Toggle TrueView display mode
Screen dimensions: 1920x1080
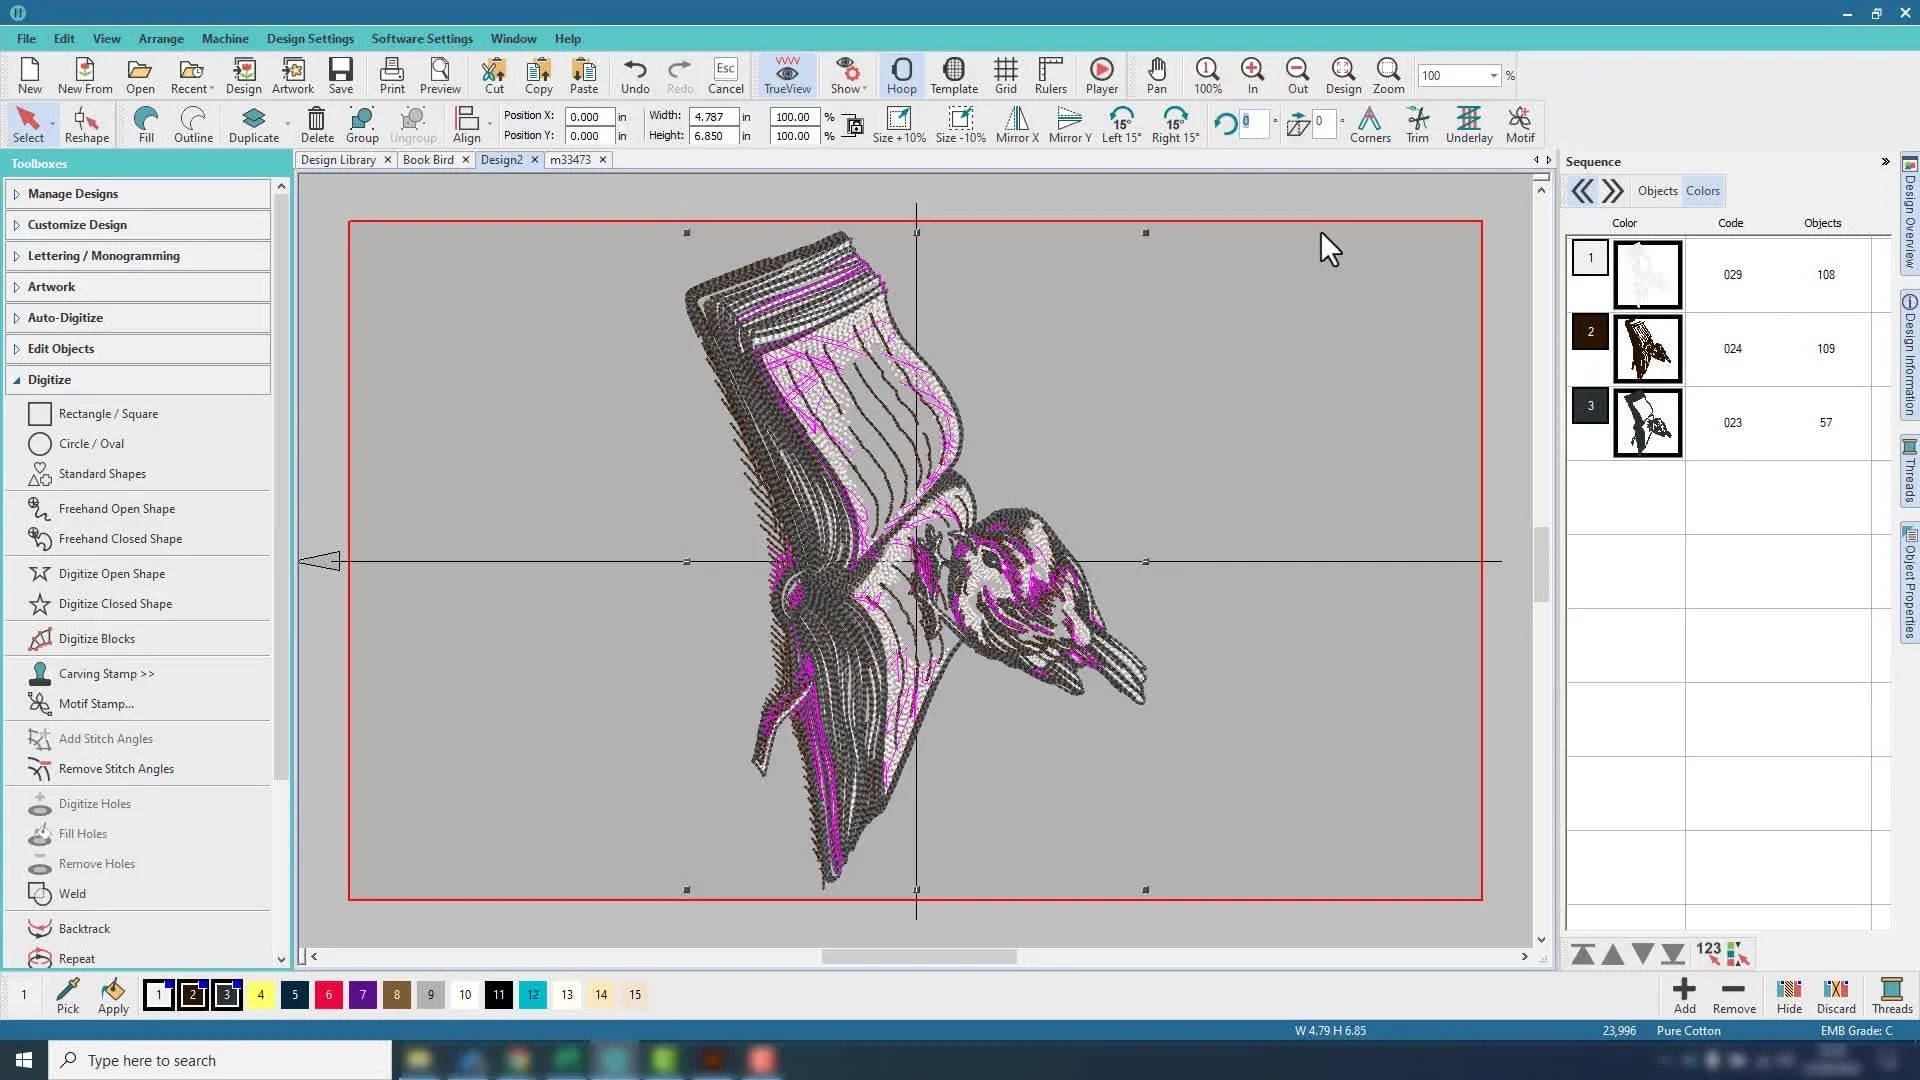[x=787, y=76]
